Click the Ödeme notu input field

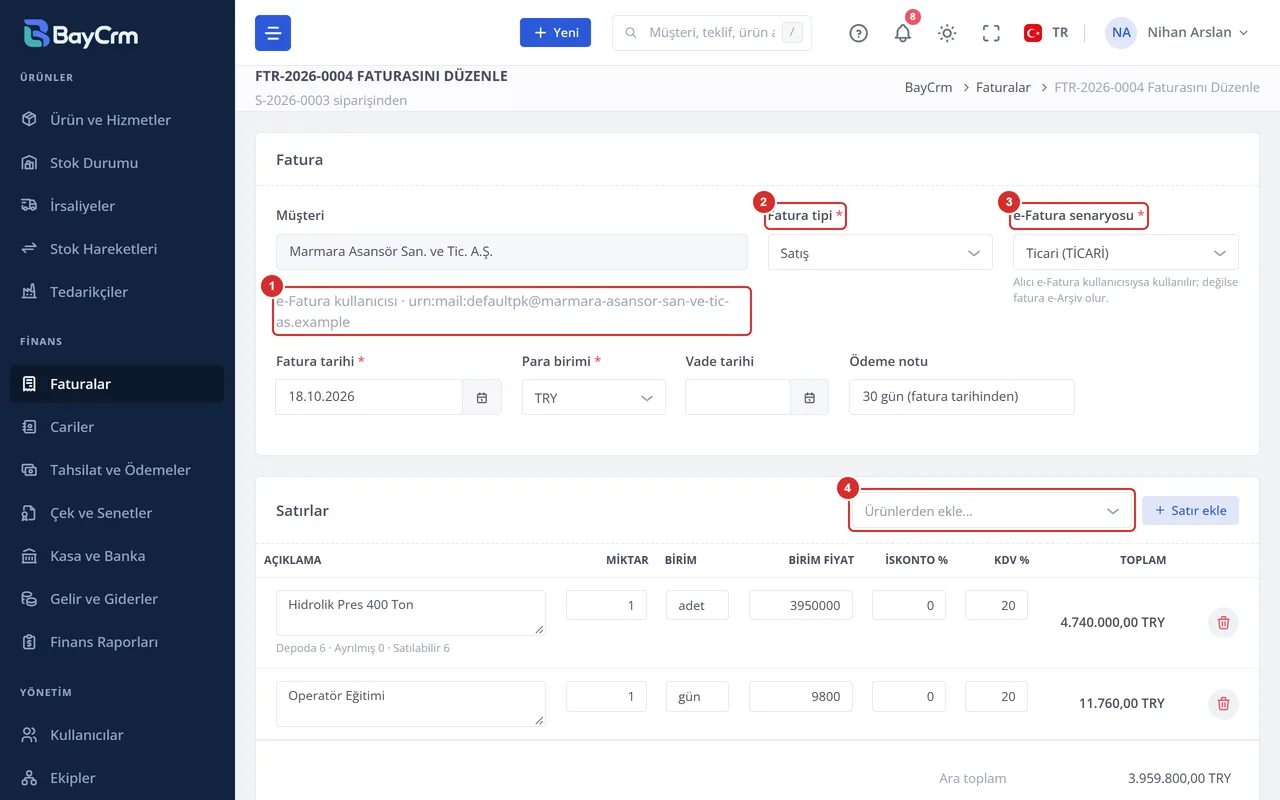pyautogui.click(x=962, y=397)
